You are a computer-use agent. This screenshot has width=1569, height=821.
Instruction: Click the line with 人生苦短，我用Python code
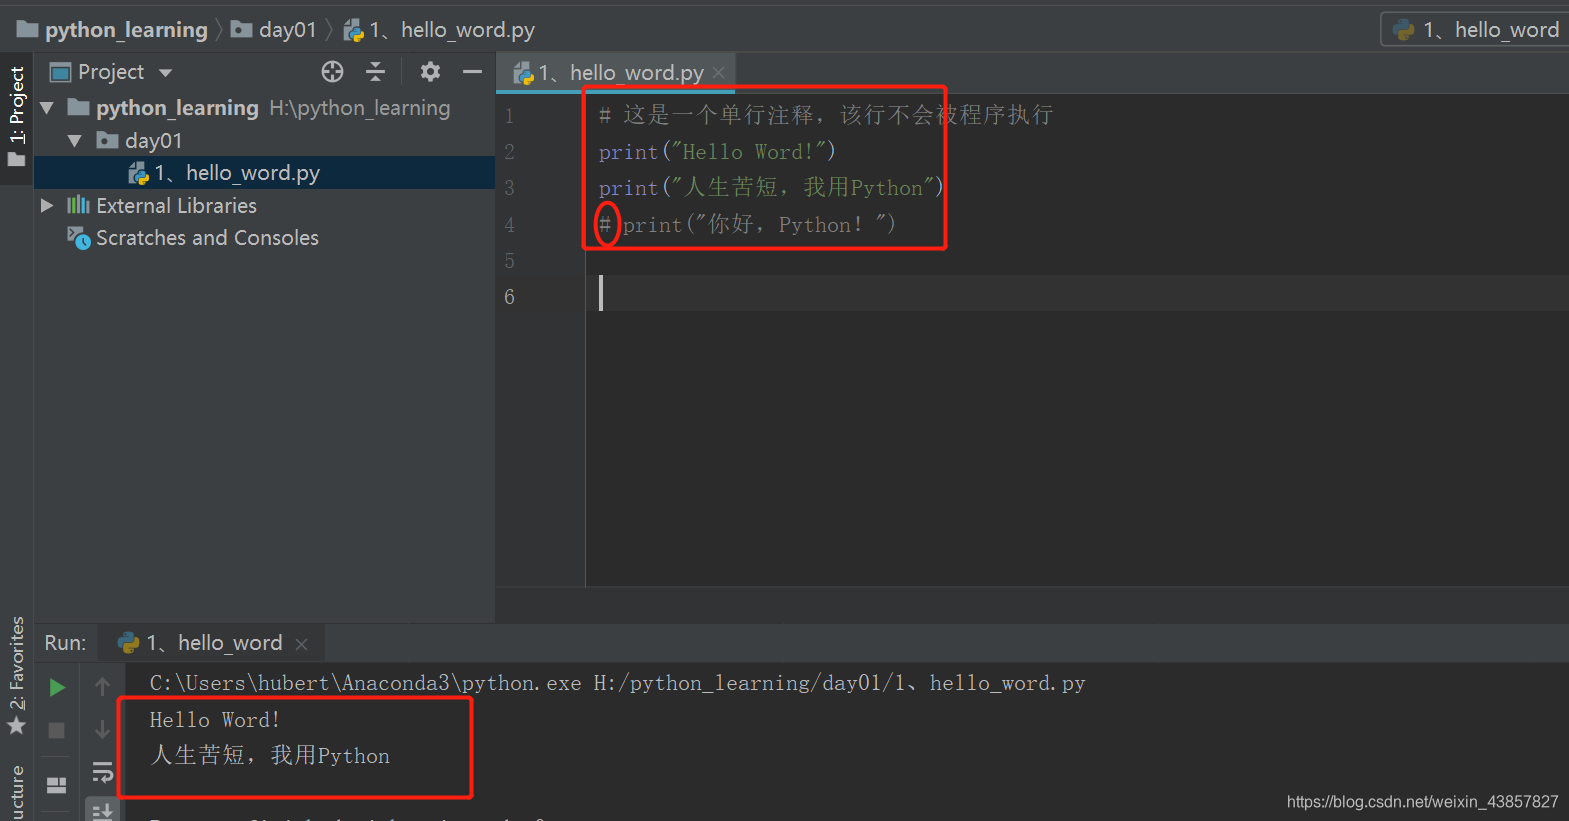coord(771,188)
